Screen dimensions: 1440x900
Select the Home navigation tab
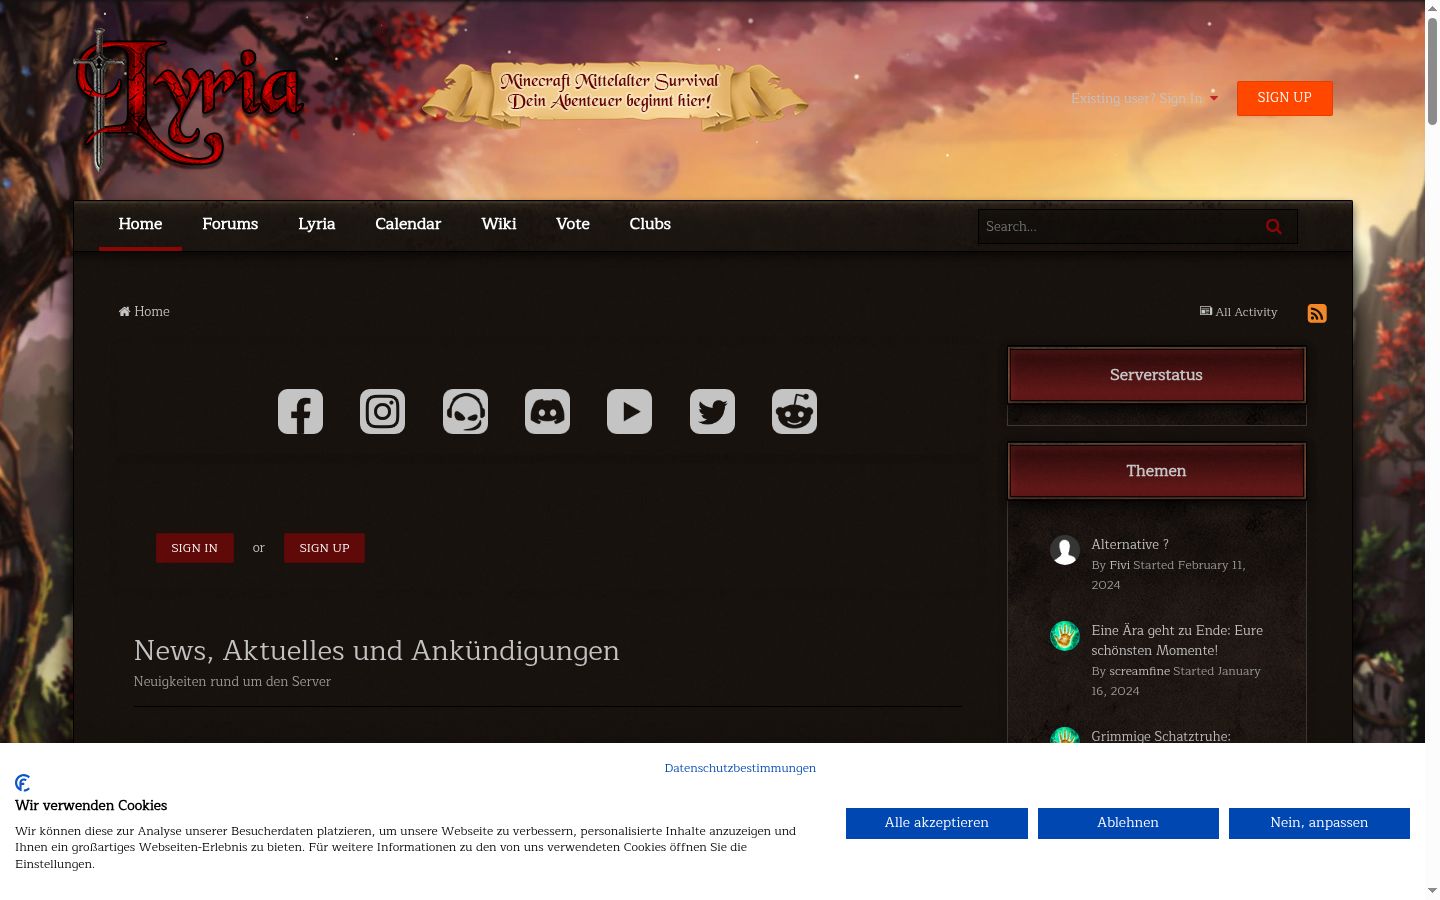pyautogui.click(x=140, y=225)
